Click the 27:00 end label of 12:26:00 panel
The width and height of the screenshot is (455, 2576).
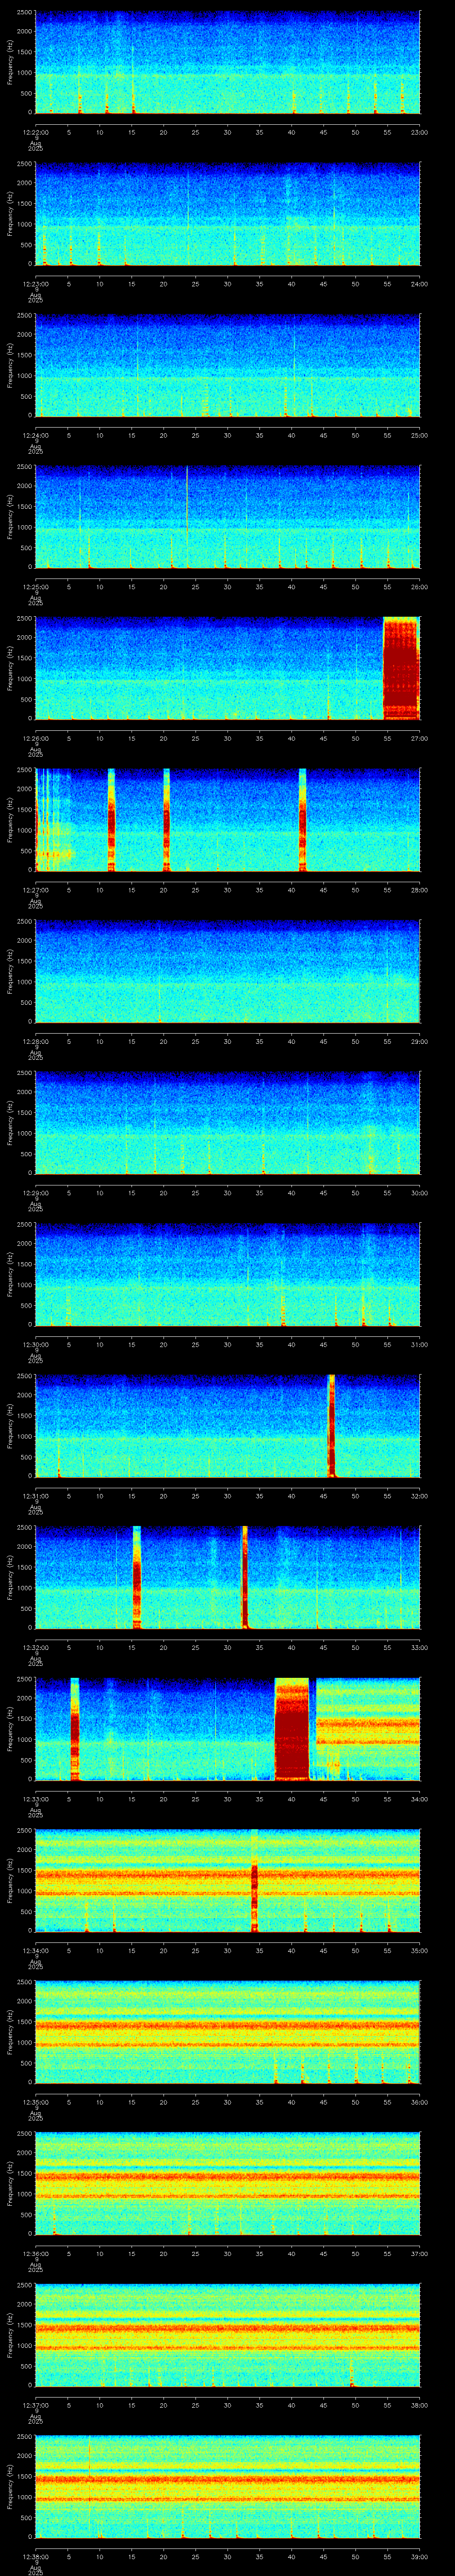pos(419,738)
